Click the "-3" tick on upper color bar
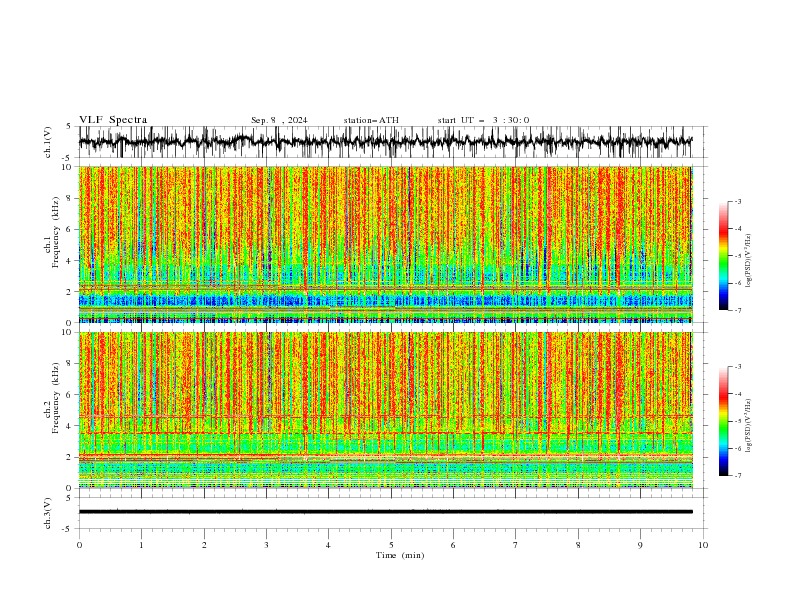 tap(737, 201)
